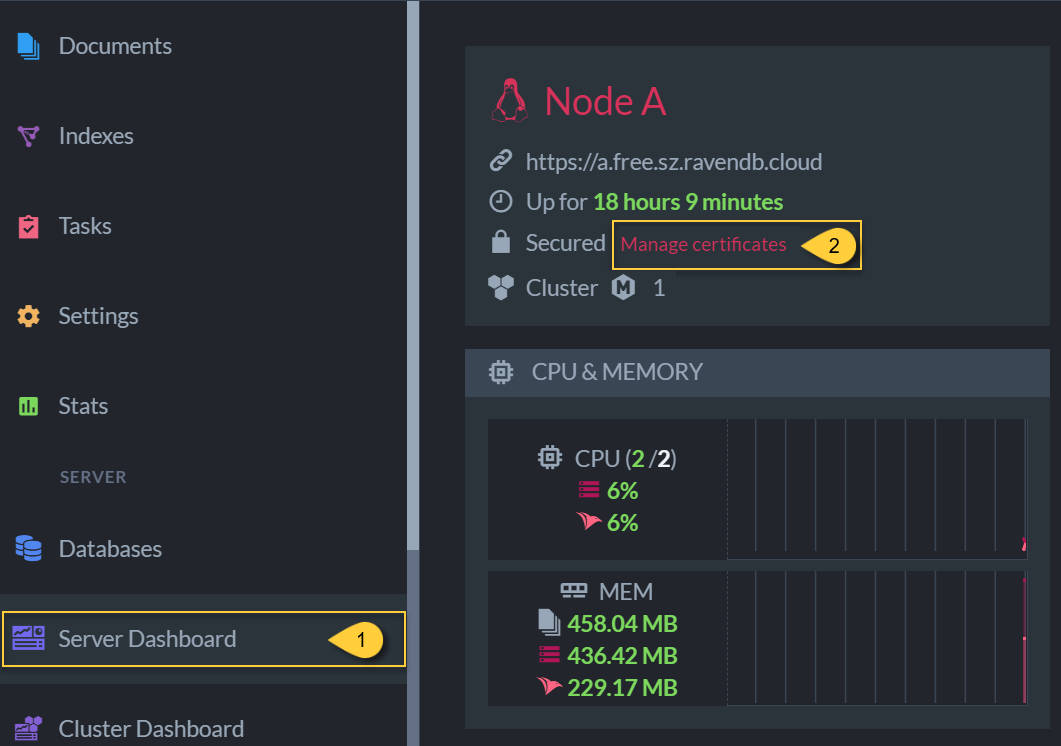This screenshot has height=746, width=1061.
Task: Click the CPU usage graph
Action: (877, 489)
